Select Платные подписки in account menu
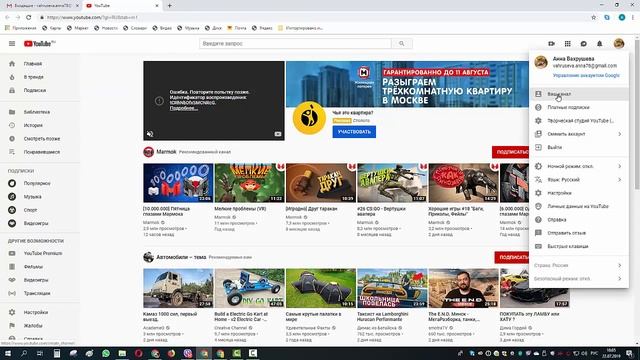 coord(579,107)
